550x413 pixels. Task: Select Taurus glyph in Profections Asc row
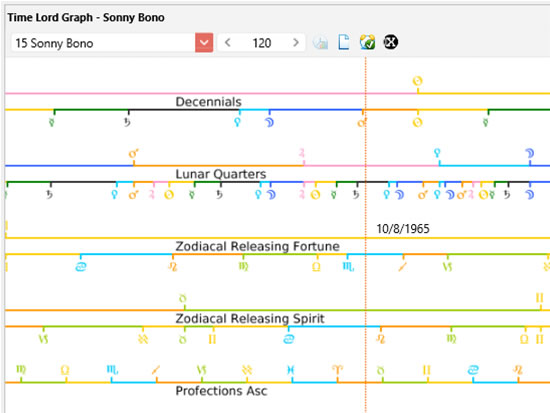(x=381, y=370)
